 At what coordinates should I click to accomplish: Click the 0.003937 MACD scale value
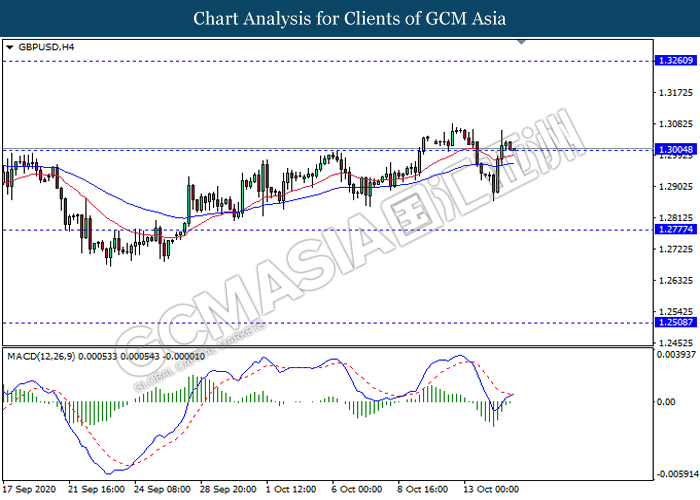[x=676, y=354]
